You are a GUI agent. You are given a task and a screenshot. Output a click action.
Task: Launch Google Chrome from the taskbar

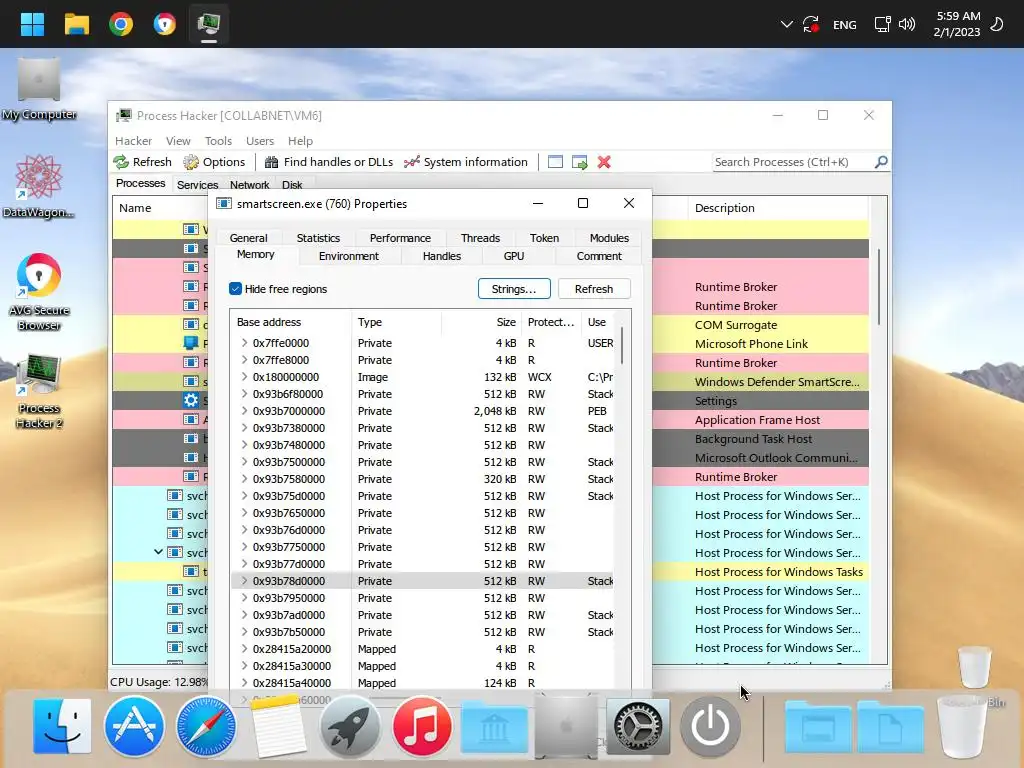coord(121,24)
